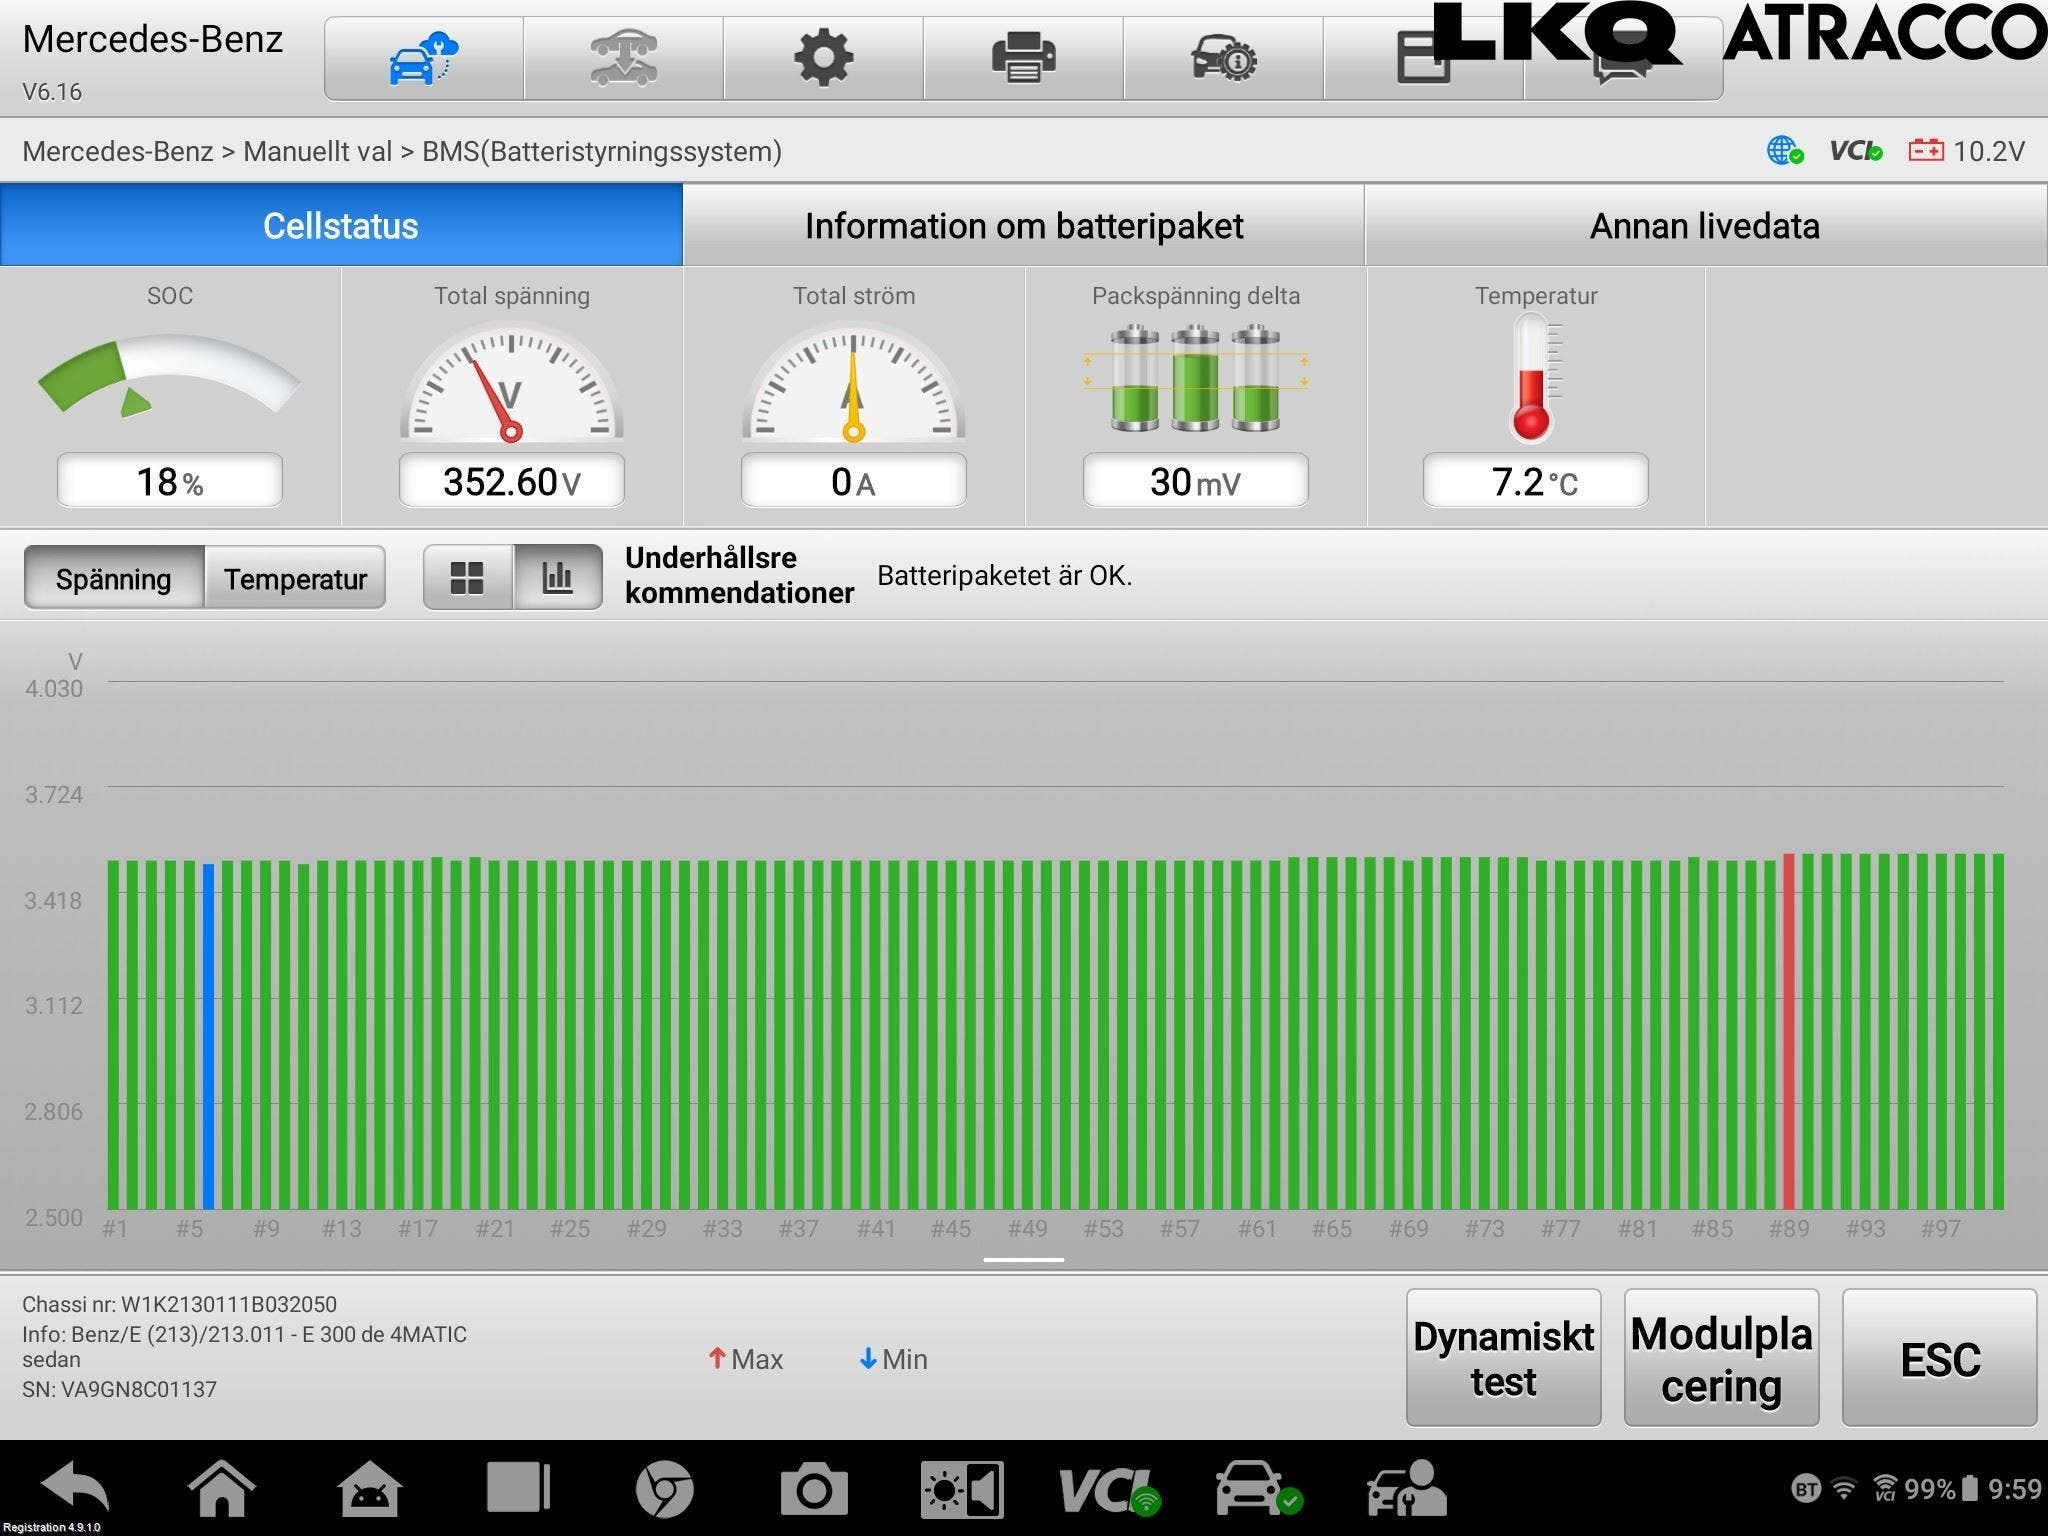Image resolution: width=2048 pixels, height=1536 pixels.
Task: Toggle the Temperatur view
Action: click(295, 579)
